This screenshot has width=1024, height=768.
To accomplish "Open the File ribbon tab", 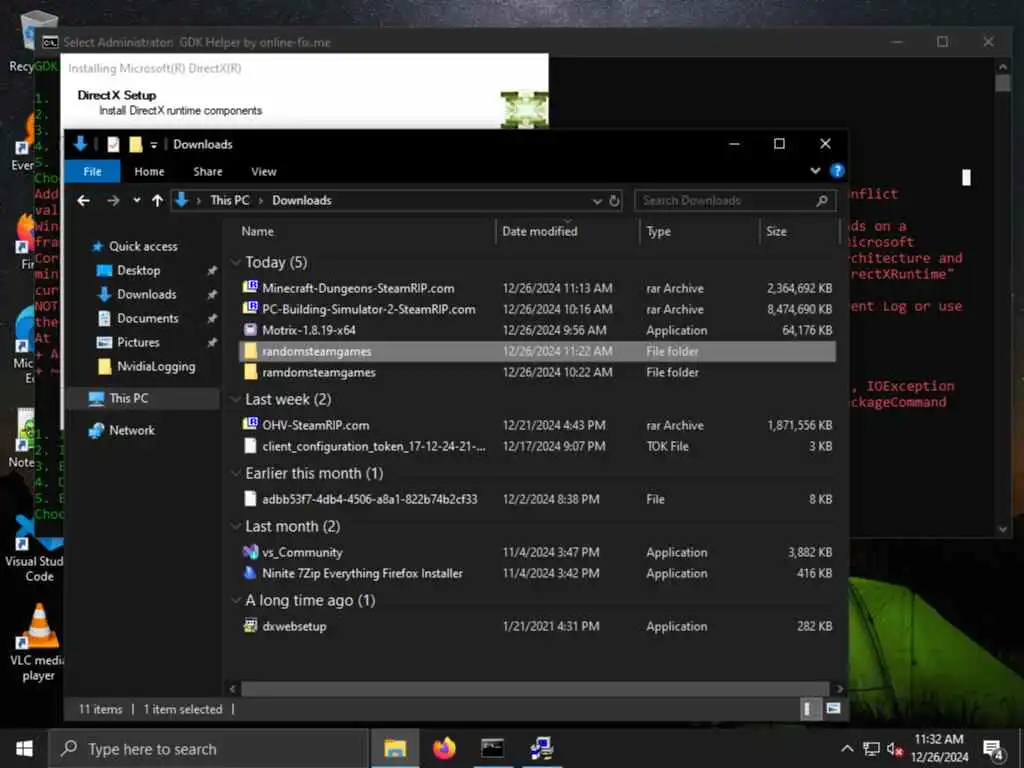I will [92, 171].
